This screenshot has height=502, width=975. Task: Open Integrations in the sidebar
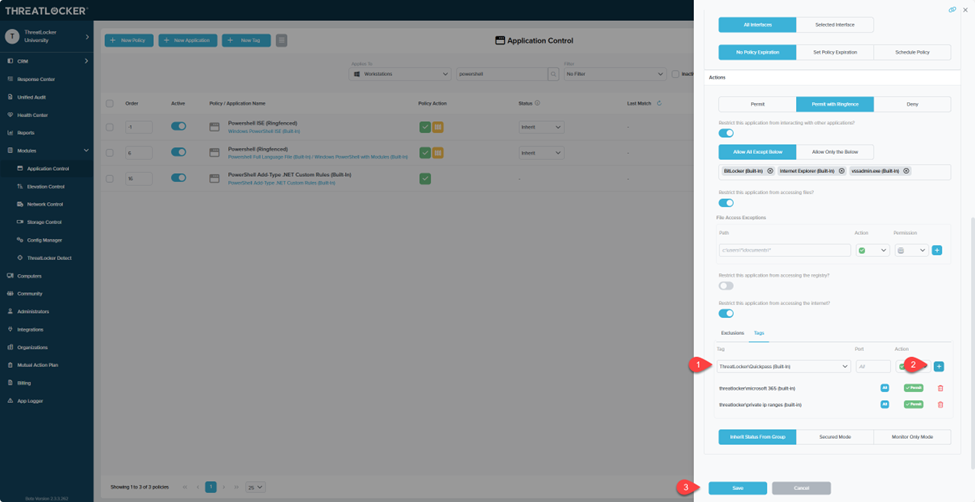click(x=30, y=329)
